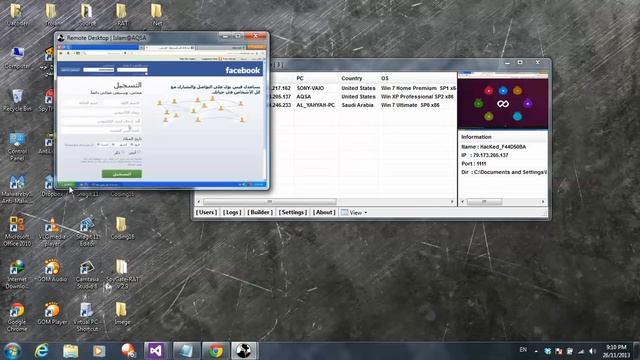This screenshot has height=360, width=640.
Task: Open the Control Panel shortcut
Action: (17, 146)
